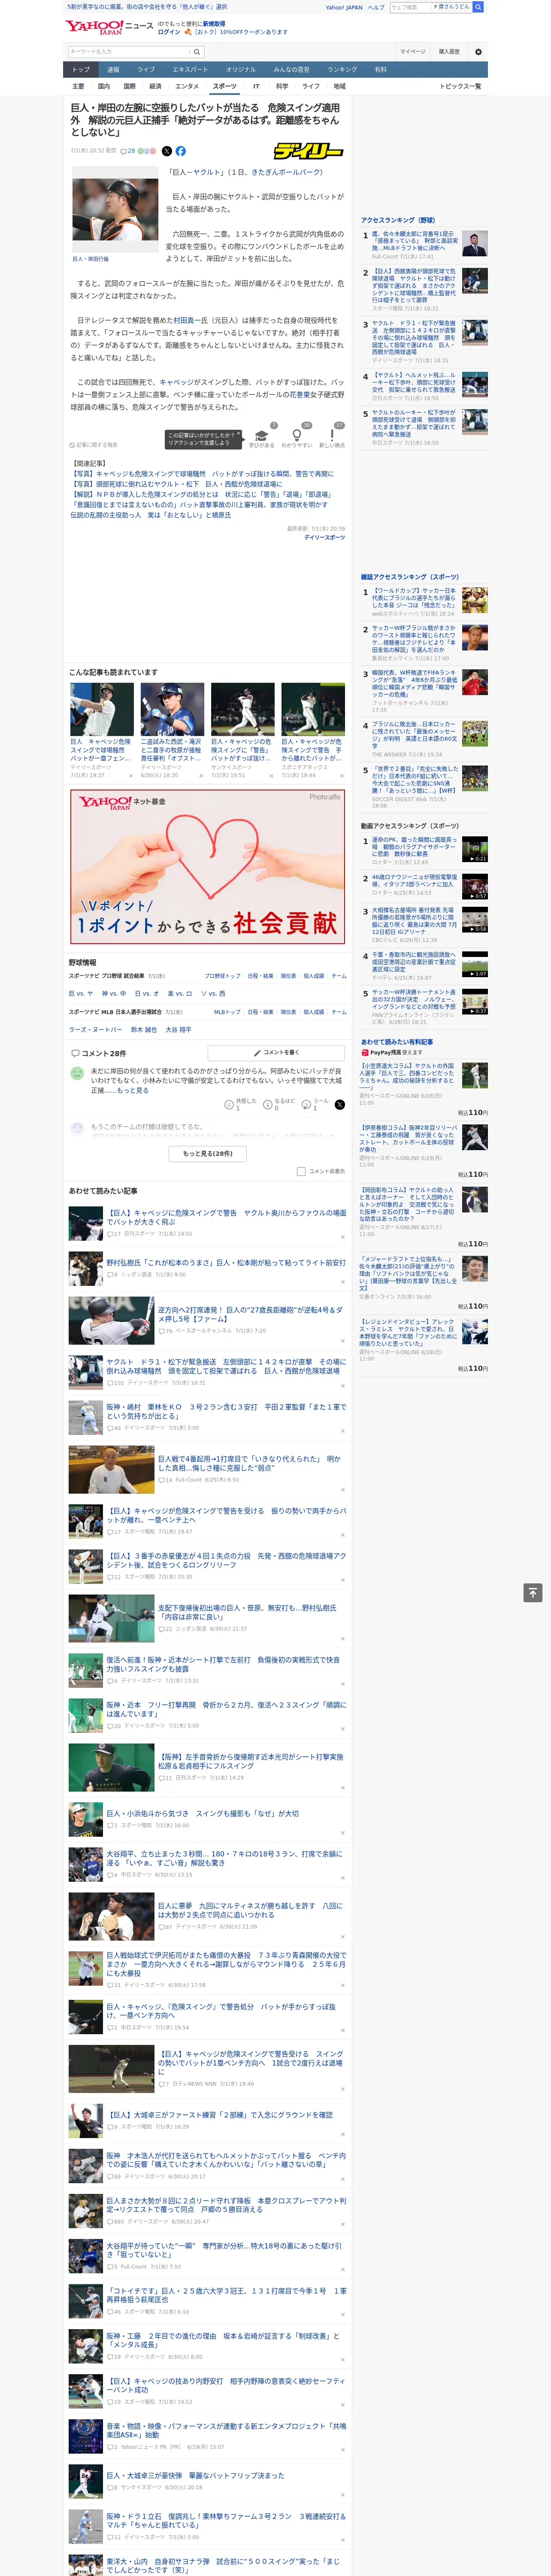
Task: Open article 阪神・嶋村 栗林をKO
Action: 226,1410
